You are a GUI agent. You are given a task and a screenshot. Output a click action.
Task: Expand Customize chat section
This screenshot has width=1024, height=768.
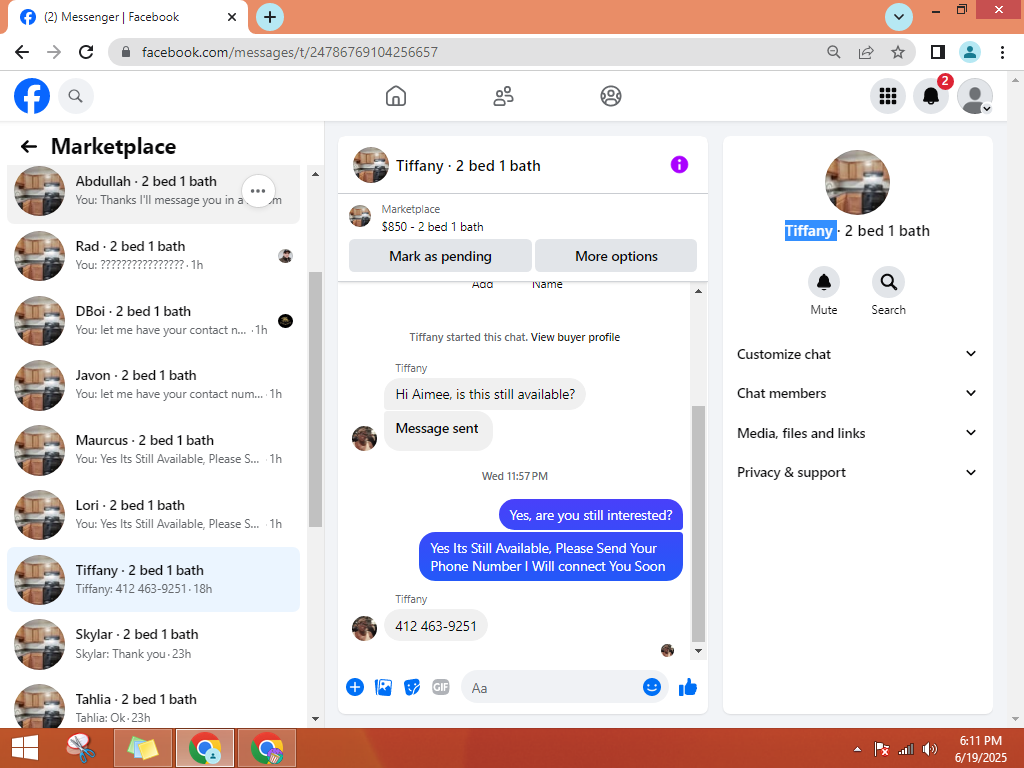[x=857, y=354]
